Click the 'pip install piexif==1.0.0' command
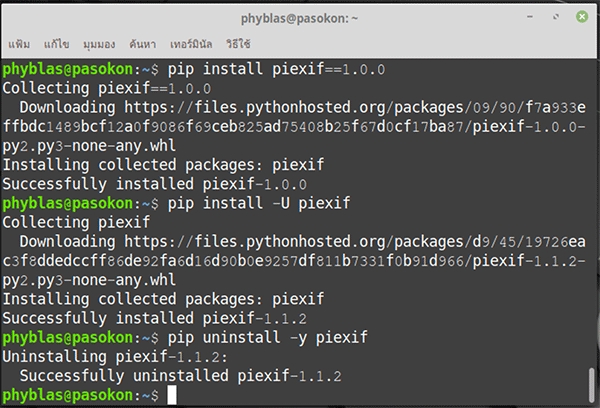Viewport: 600px width, 408px height. [x=276, y=70]
